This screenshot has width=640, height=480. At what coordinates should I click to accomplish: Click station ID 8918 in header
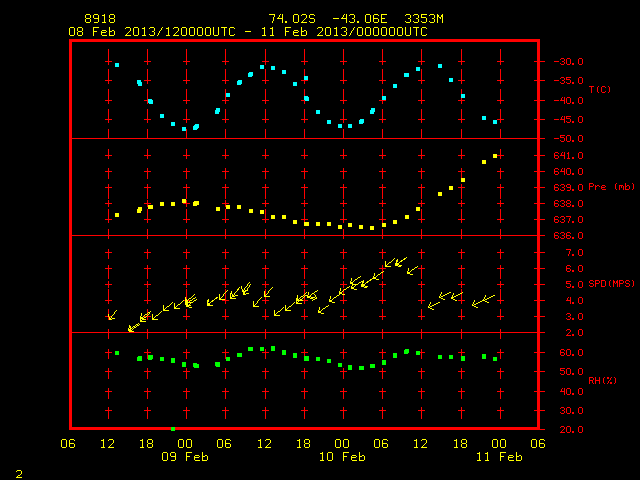[x=100, y=19]
